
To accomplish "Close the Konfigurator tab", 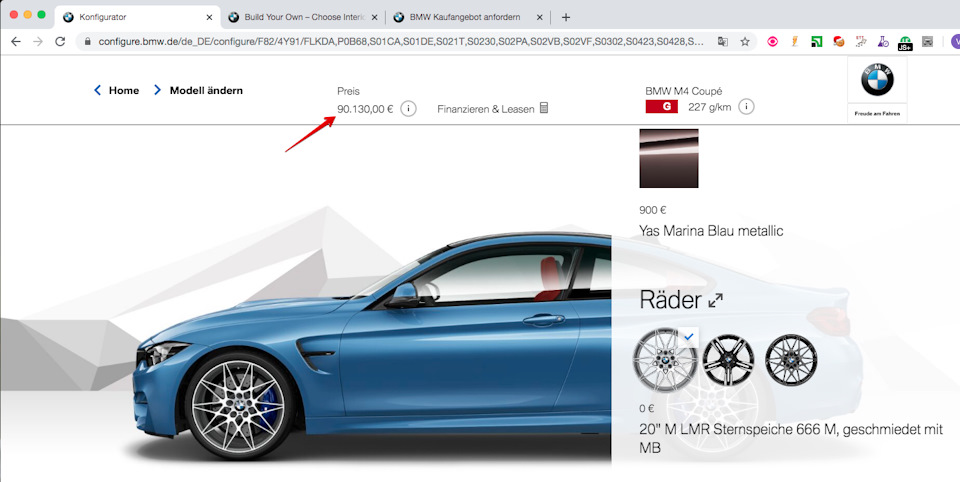I will pyautogui.click(x=209, y=17).
